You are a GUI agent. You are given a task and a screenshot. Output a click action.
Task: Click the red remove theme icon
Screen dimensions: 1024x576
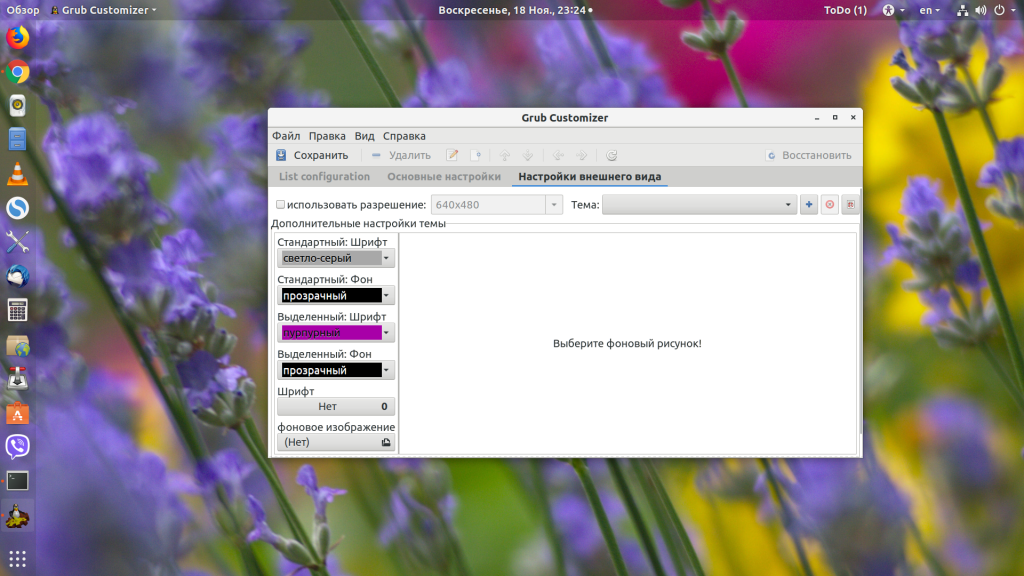coord(829,205)
